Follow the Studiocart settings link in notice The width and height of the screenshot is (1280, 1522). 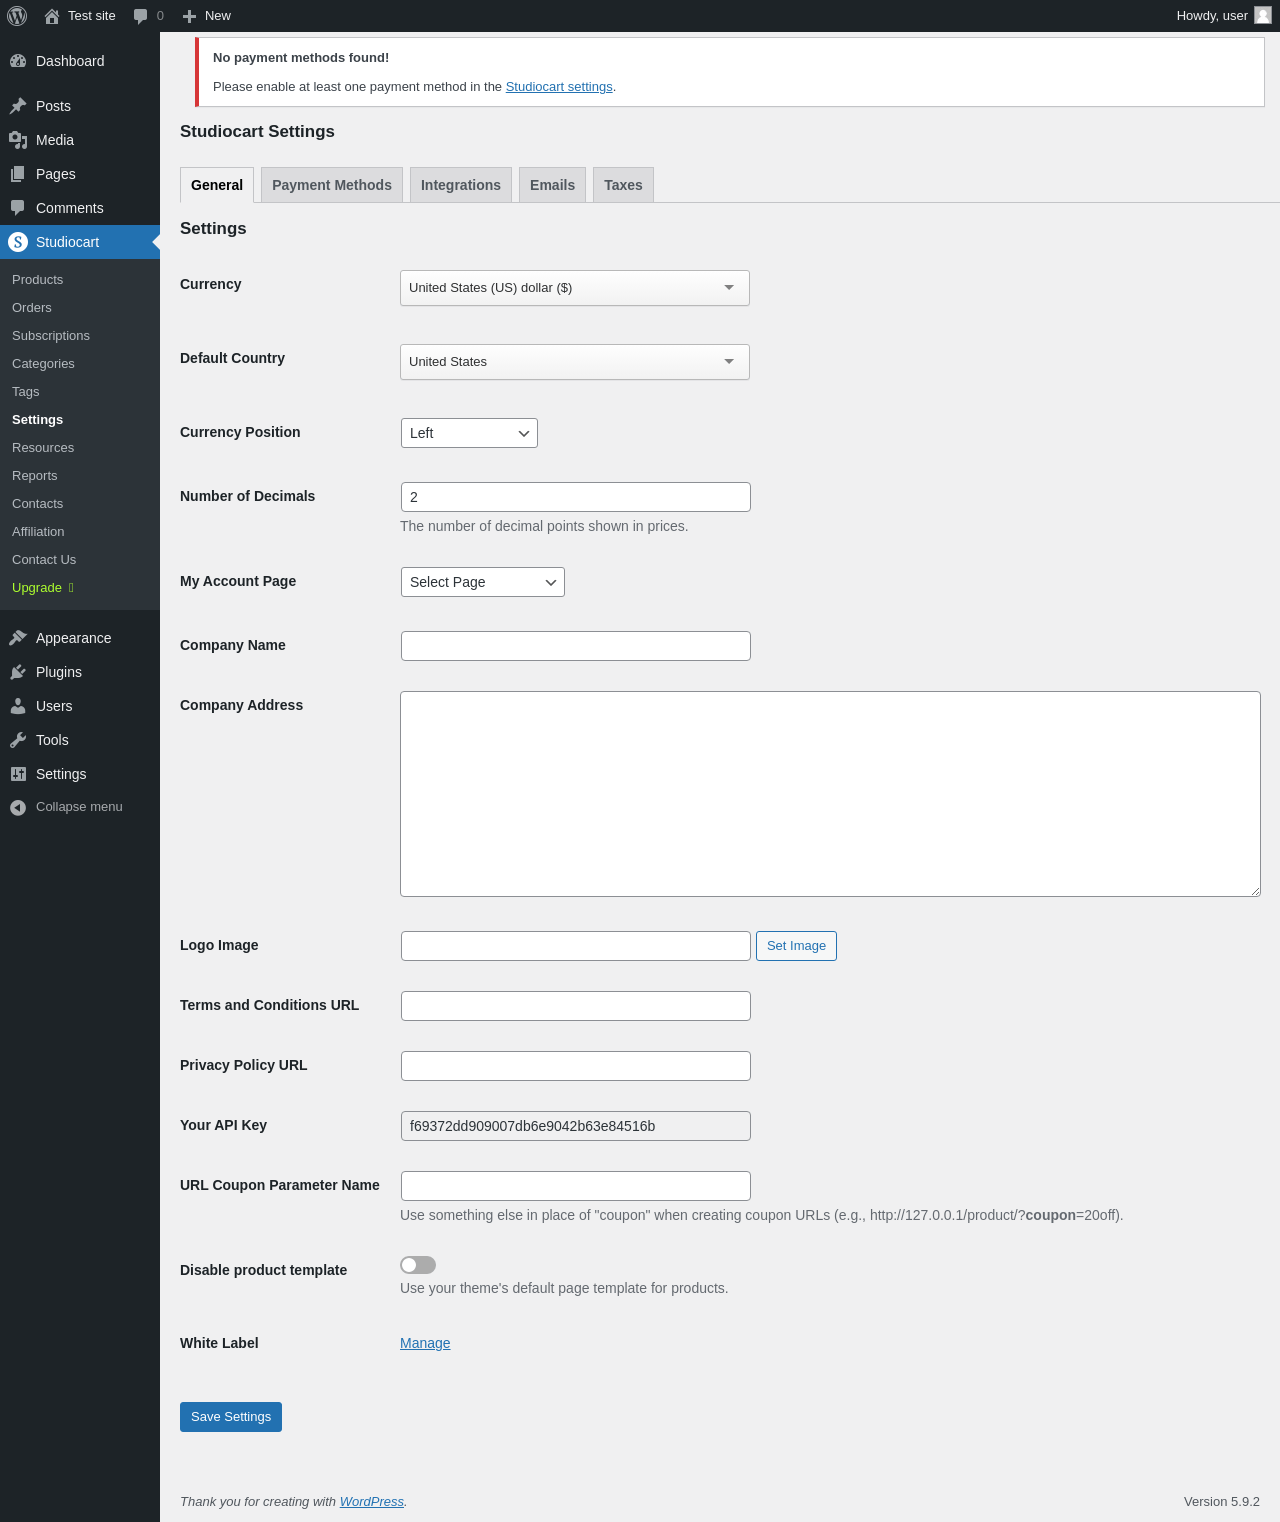pos(559,87)
